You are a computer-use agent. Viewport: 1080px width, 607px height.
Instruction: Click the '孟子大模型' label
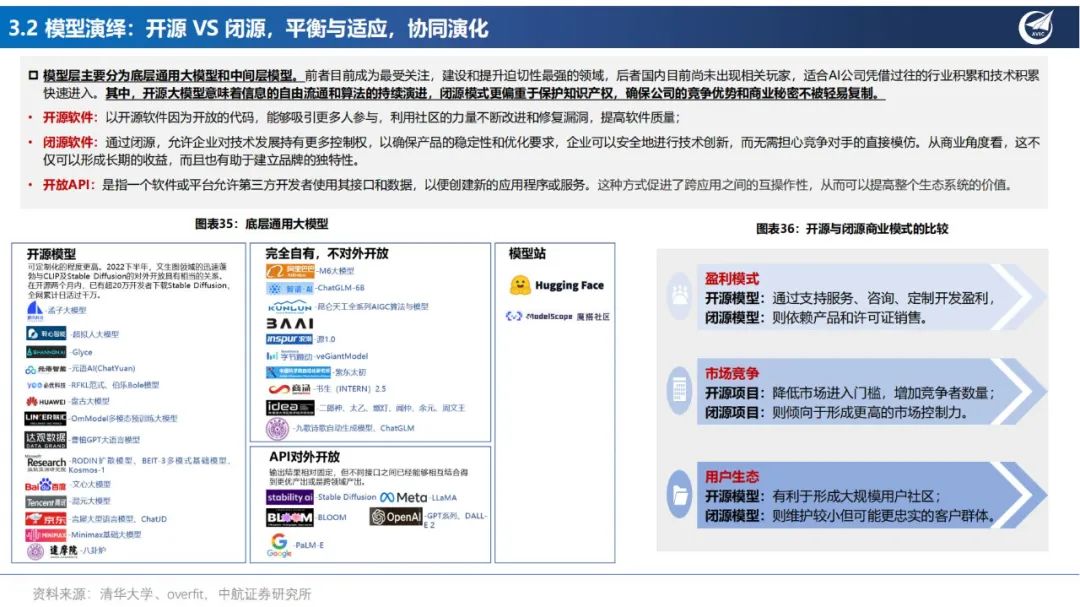67,311
